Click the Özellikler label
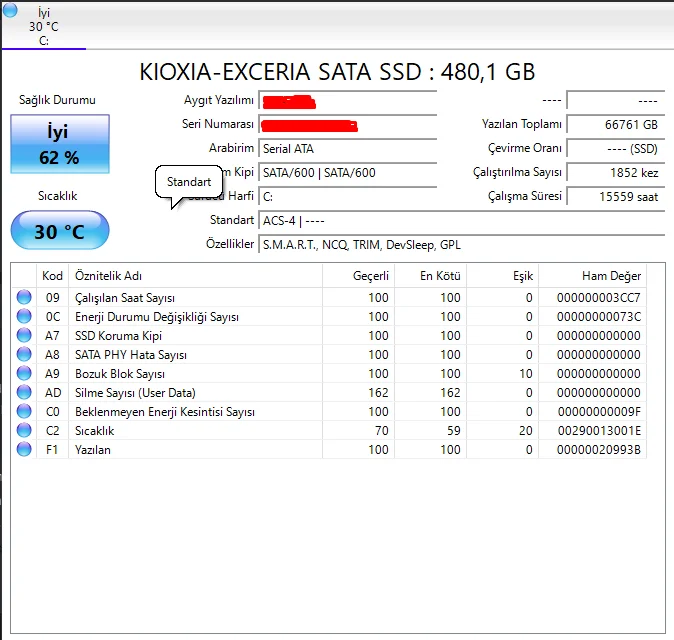The width and height of the screenshot is (674, 640). [230, 244]
